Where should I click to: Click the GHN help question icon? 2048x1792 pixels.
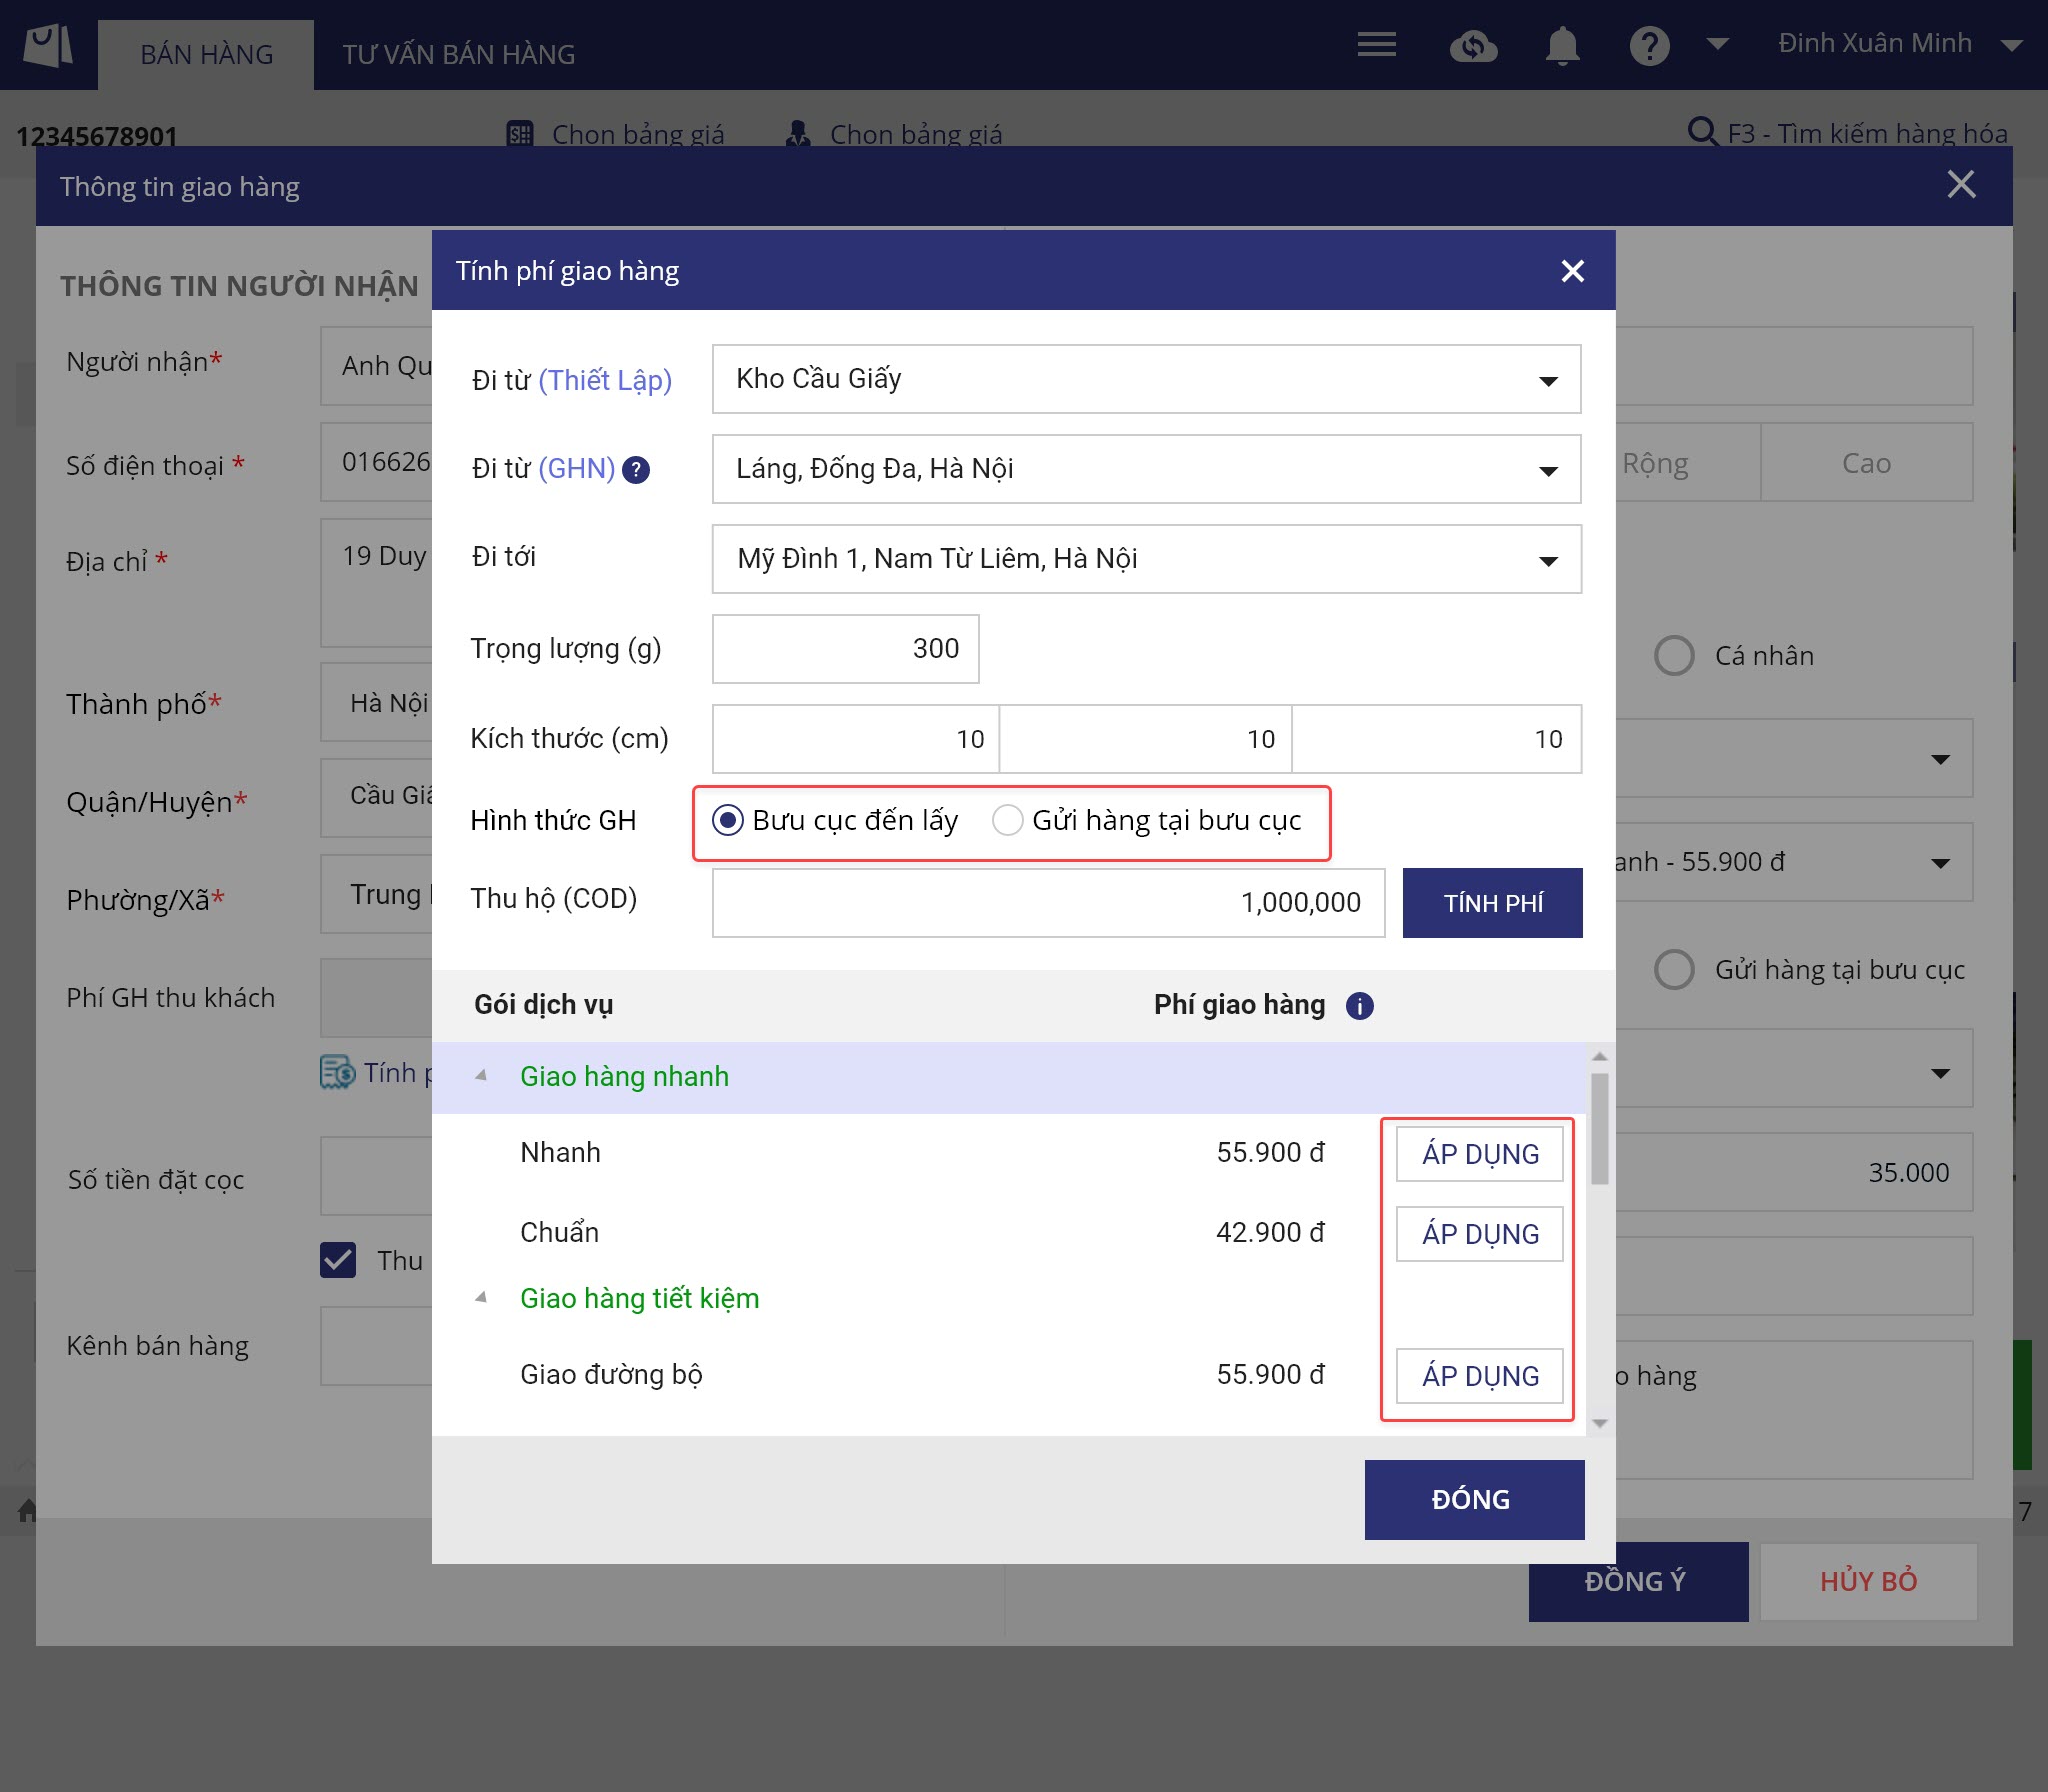636,469
